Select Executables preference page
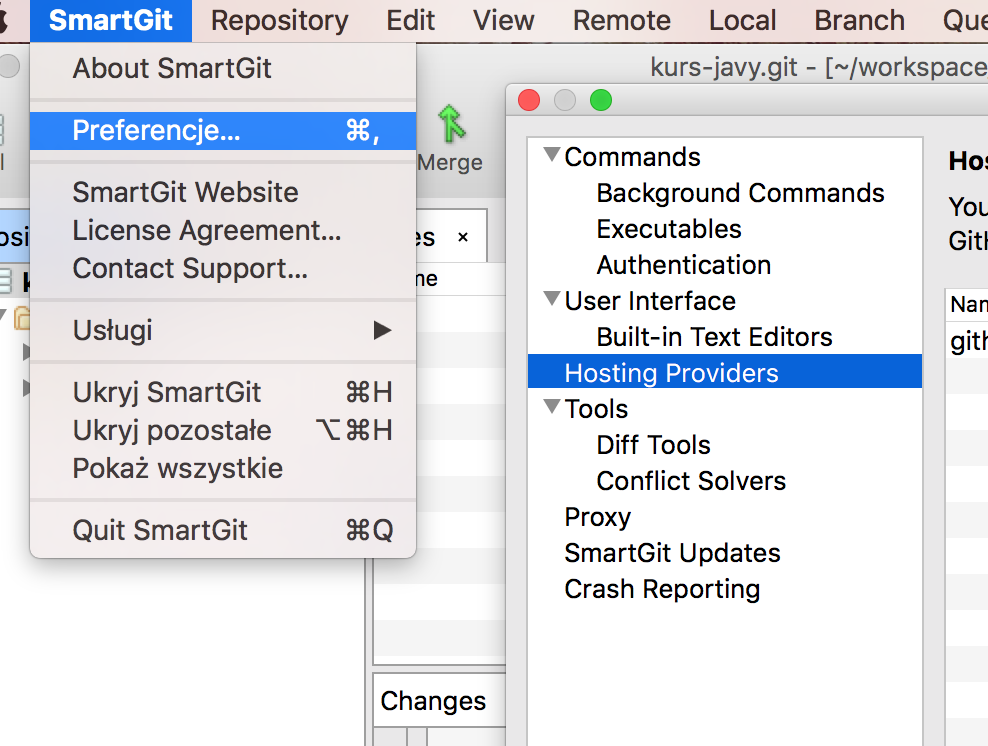The height and width of the screenshot is (746, 988). click(x=669, y=229)
